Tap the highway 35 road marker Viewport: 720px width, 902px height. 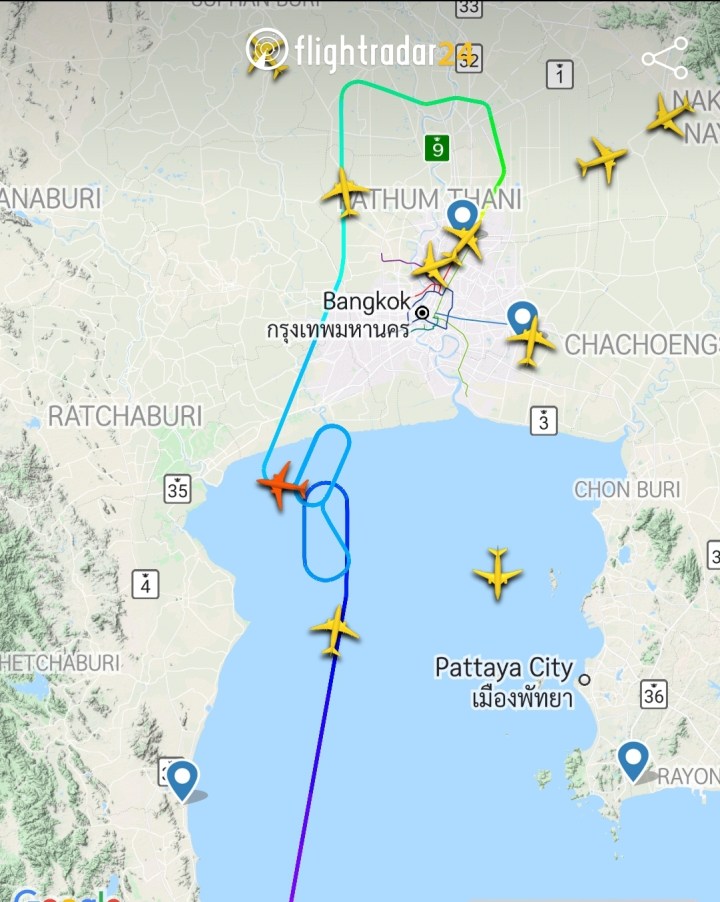coord(177,489)
